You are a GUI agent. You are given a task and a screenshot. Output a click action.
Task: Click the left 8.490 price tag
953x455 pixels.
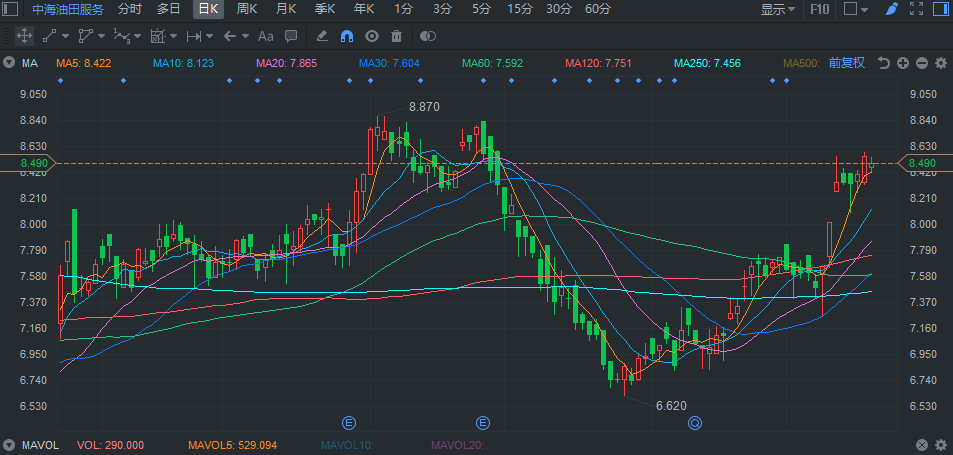[x=28, y=163]
